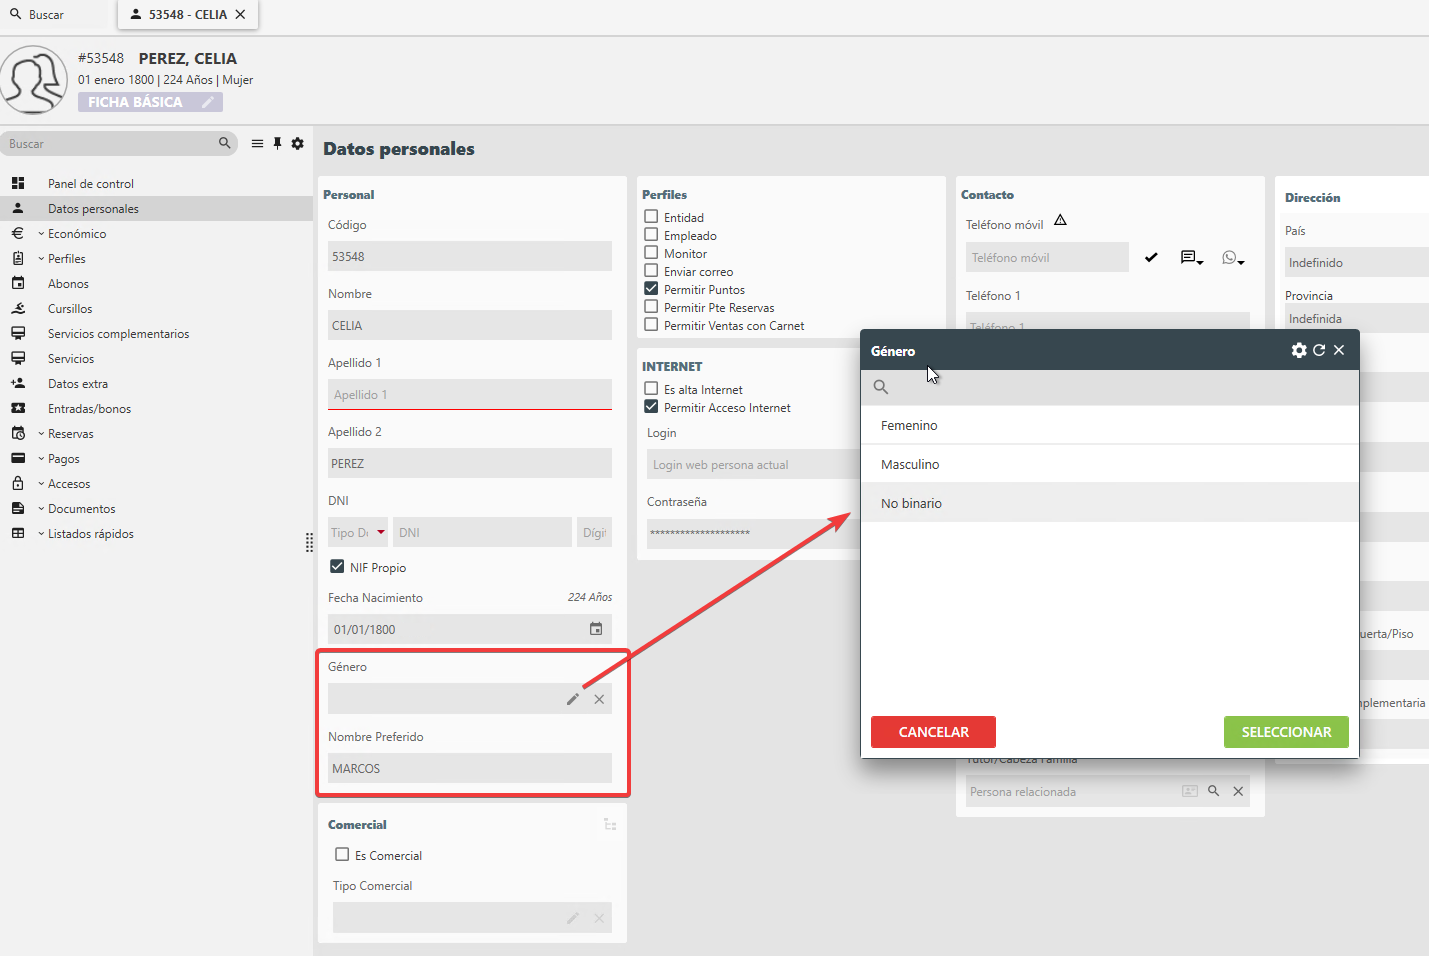Enable the Entidad profile checkbox
The height and width of the screenshot is (956, 1429).
click(651, 217)
